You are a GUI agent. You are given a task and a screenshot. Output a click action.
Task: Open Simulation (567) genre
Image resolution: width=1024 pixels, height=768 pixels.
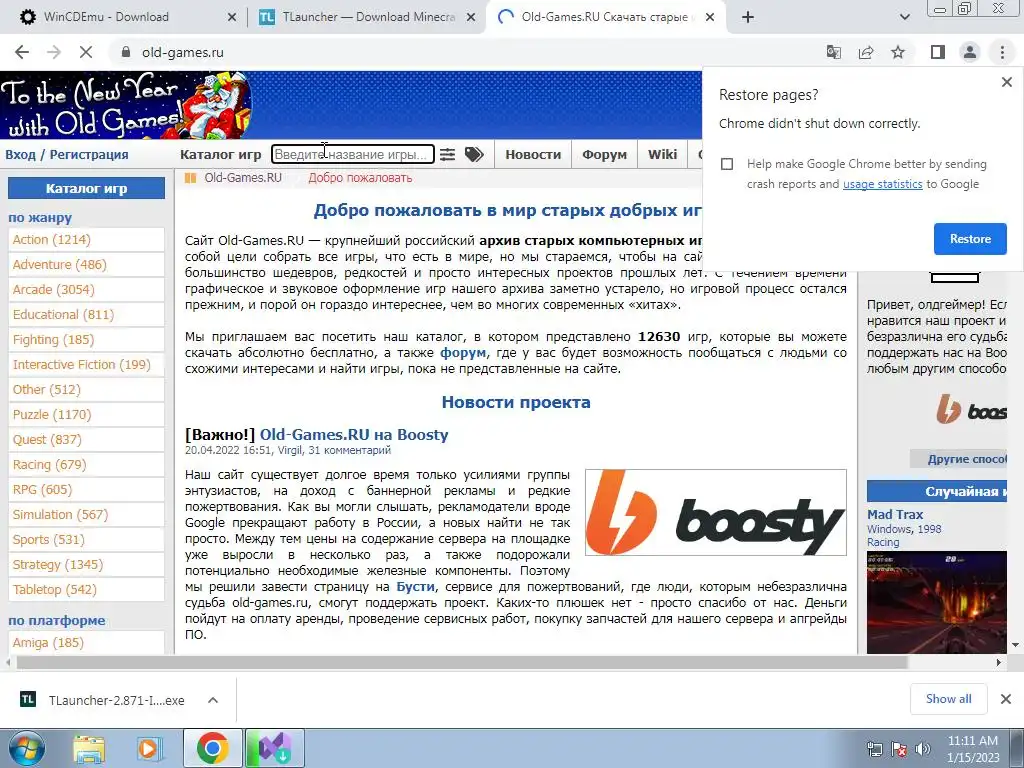click(86, 515)
